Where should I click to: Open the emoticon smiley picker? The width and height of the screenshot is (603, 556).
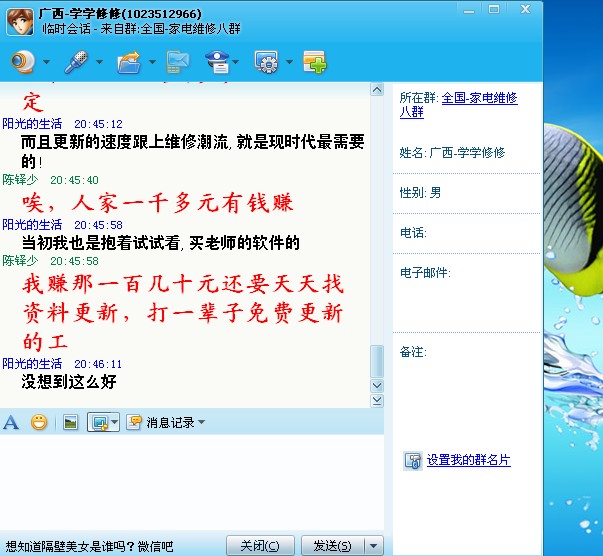[x=39, y=423]
